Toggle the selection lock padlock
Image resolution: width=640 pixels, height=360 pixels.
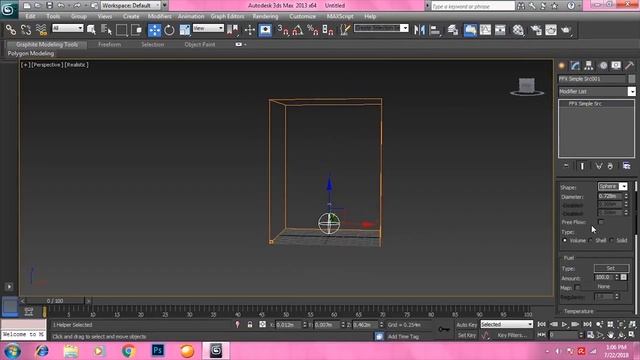[250, 324]
